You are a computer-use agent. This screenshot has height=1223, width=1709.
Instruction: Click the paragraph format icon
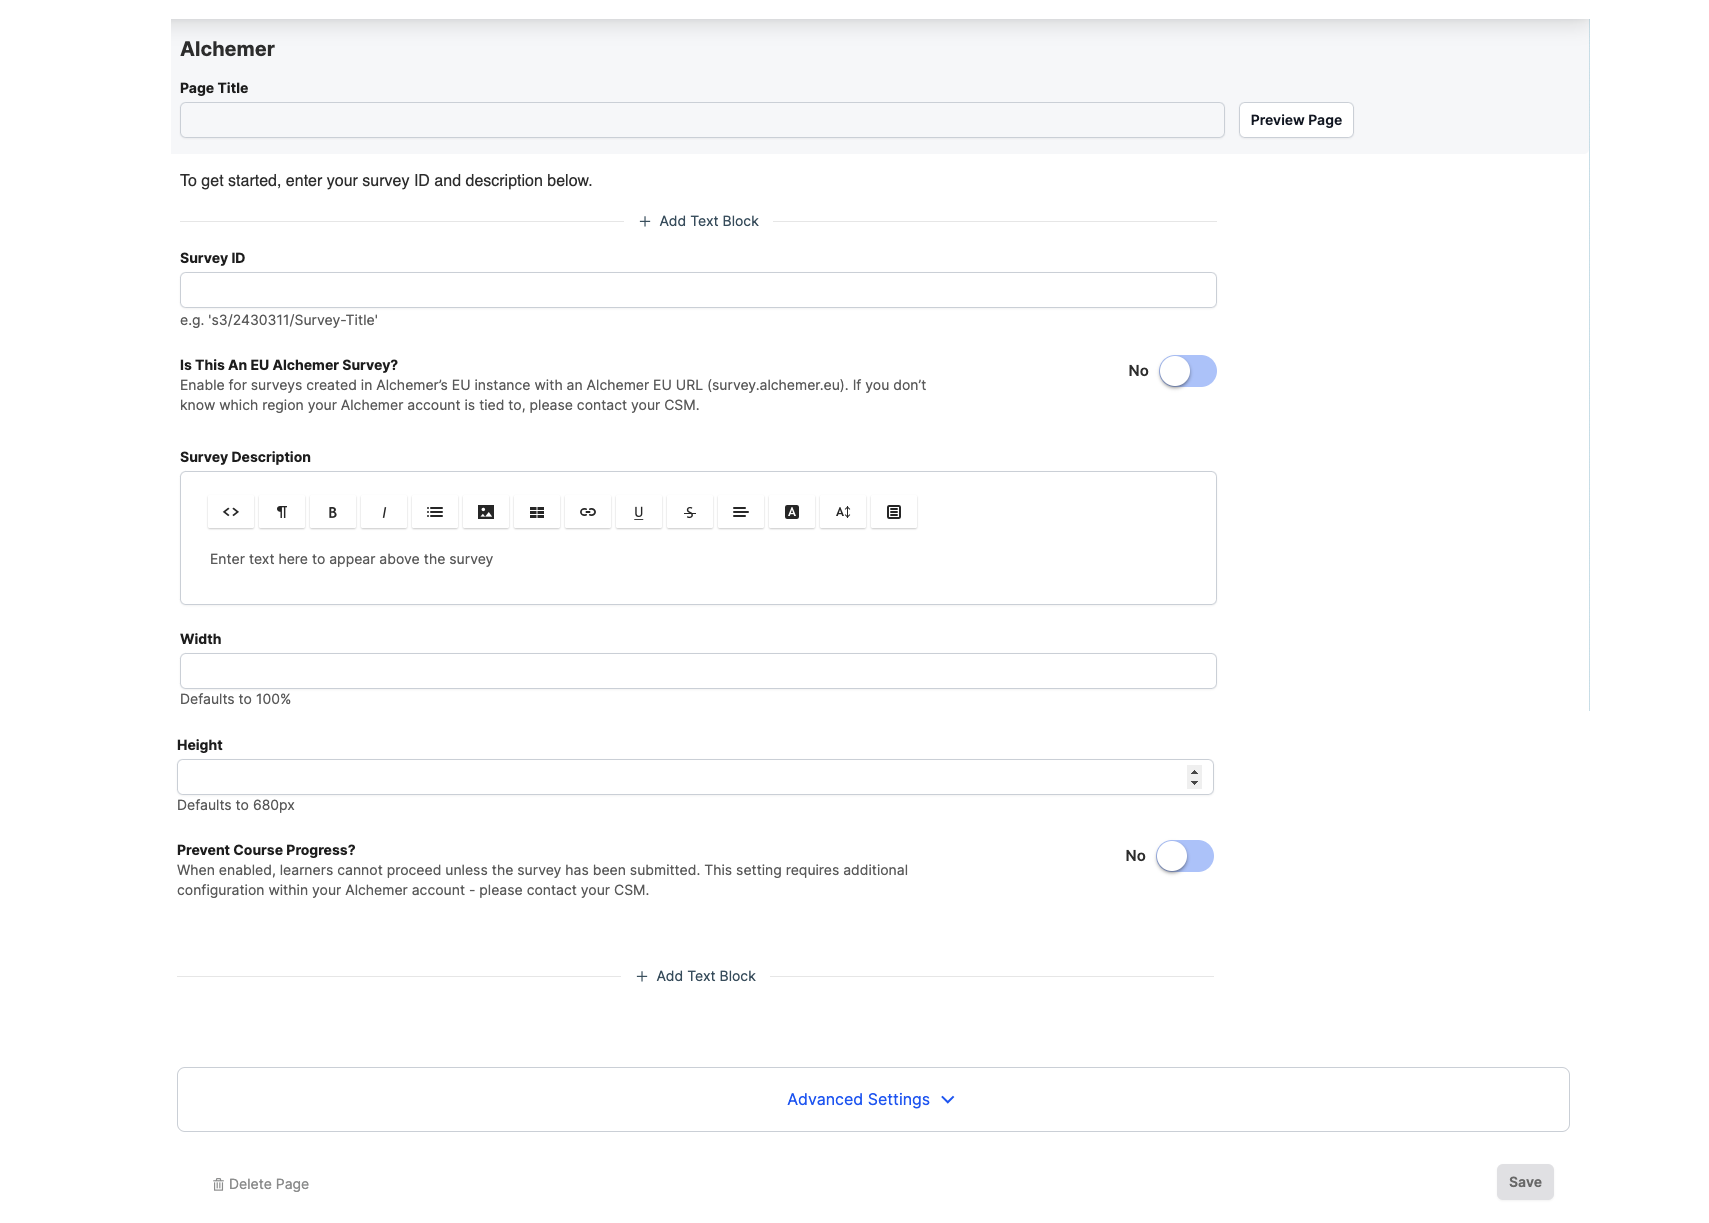(281, 511)
